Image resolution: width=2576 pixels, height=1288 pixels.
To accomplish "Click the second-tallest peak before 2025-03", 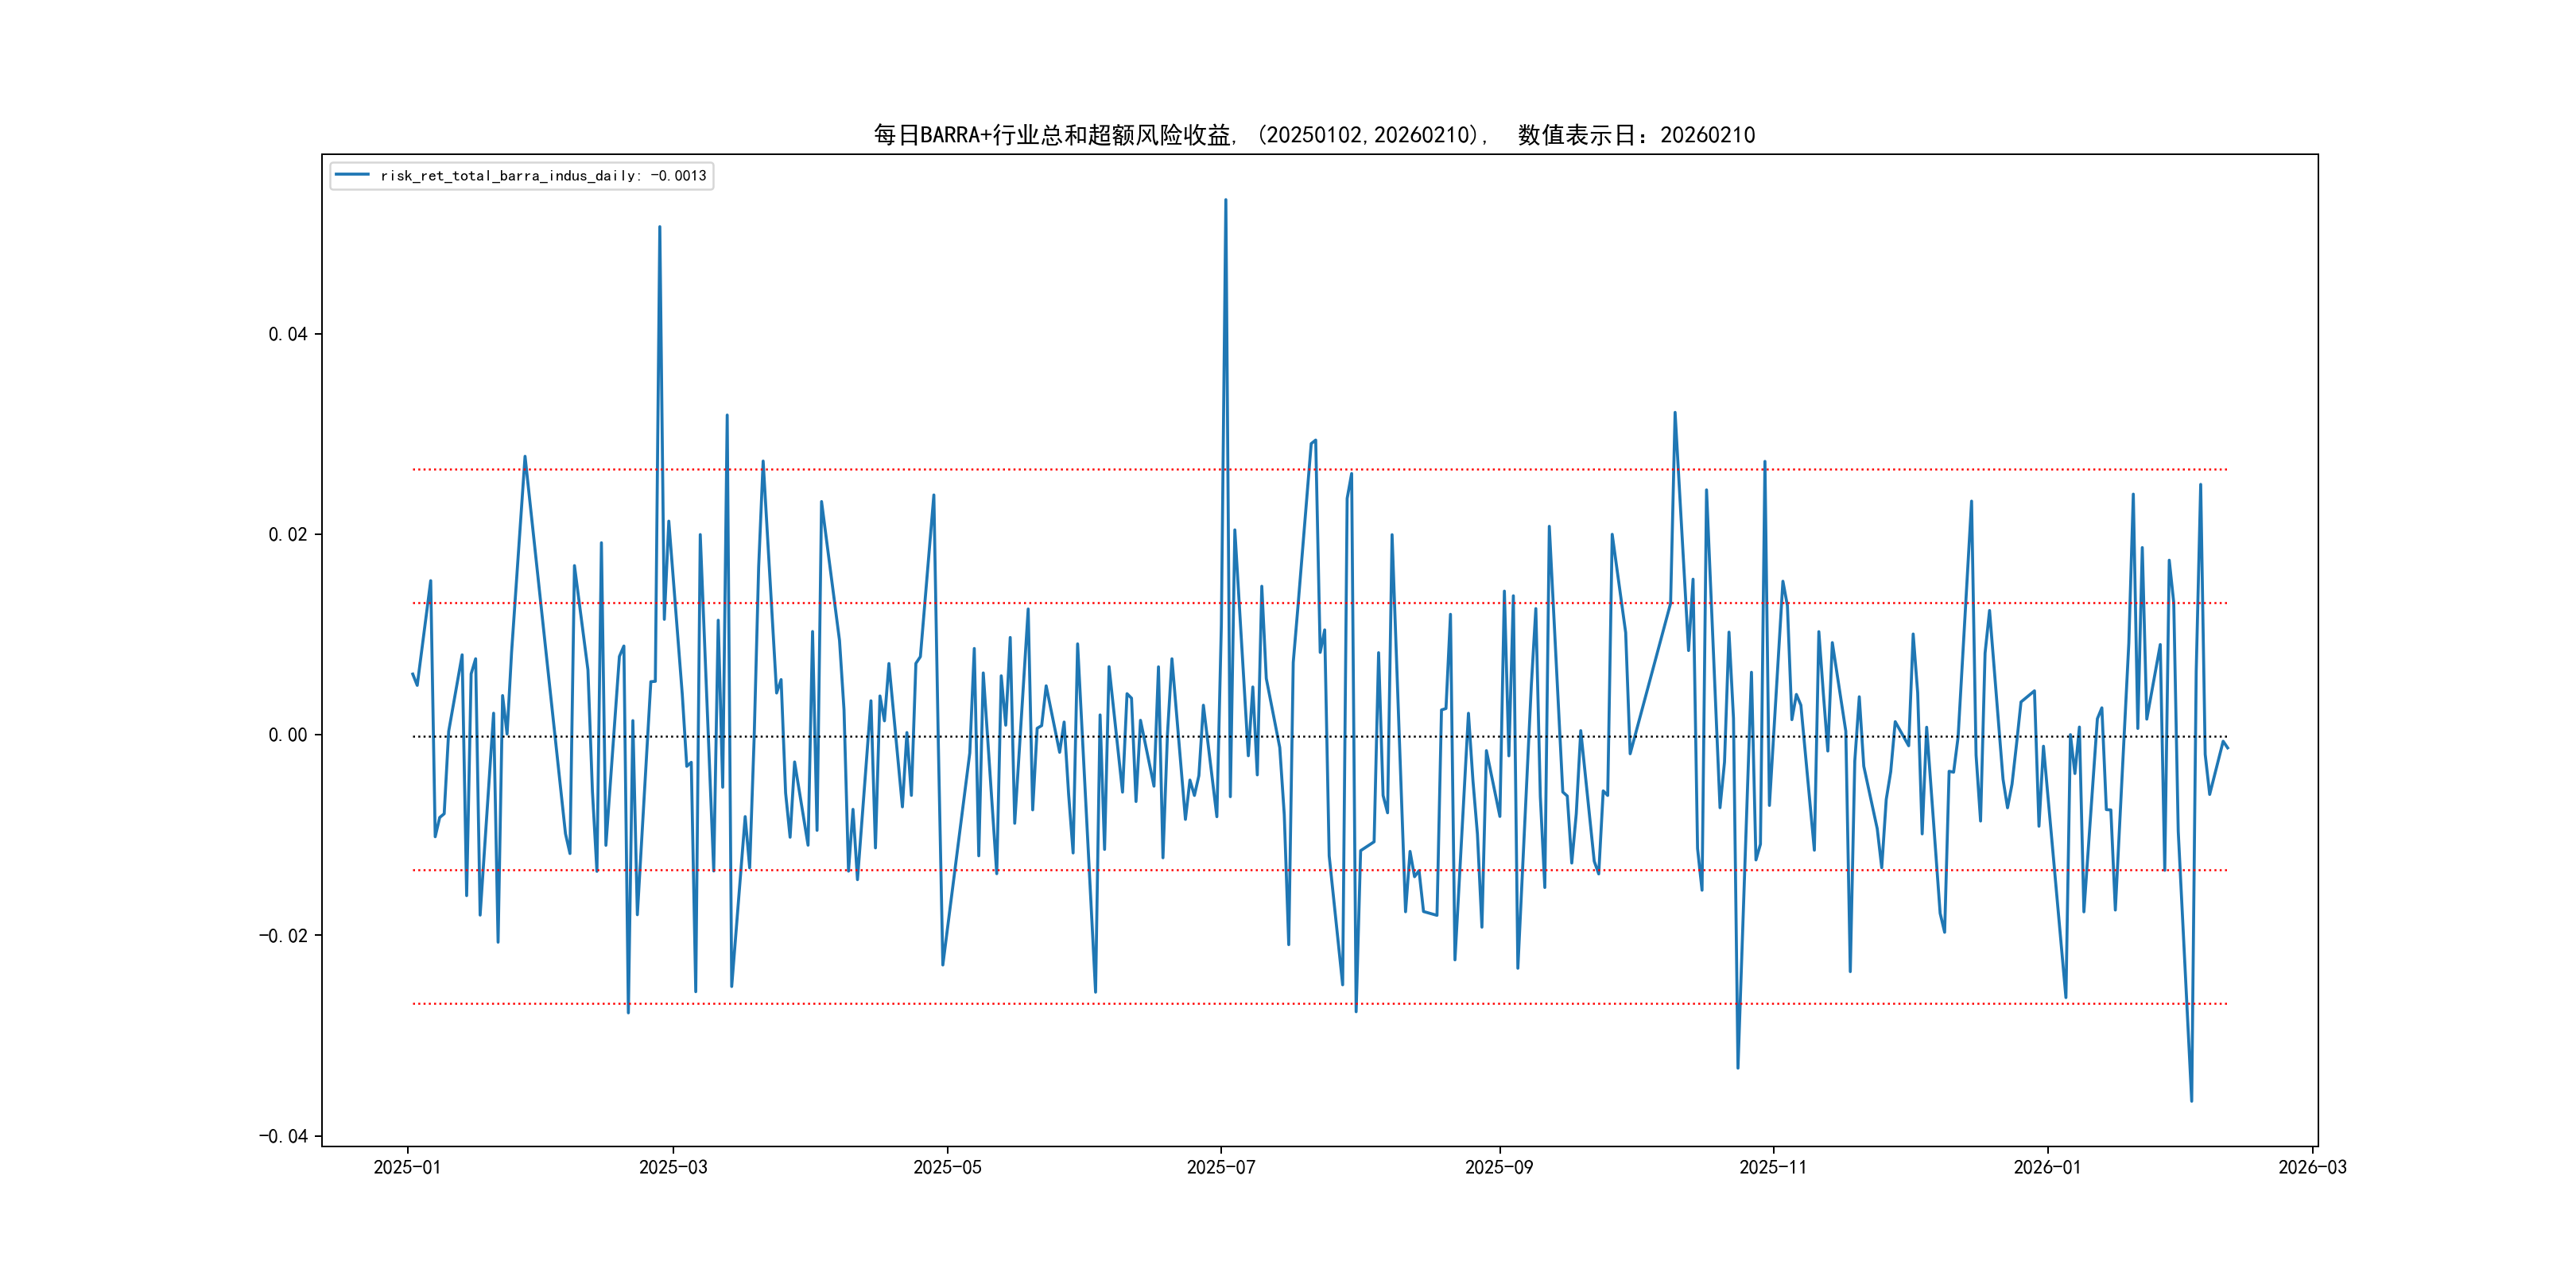I will click(x=659, y=227).
